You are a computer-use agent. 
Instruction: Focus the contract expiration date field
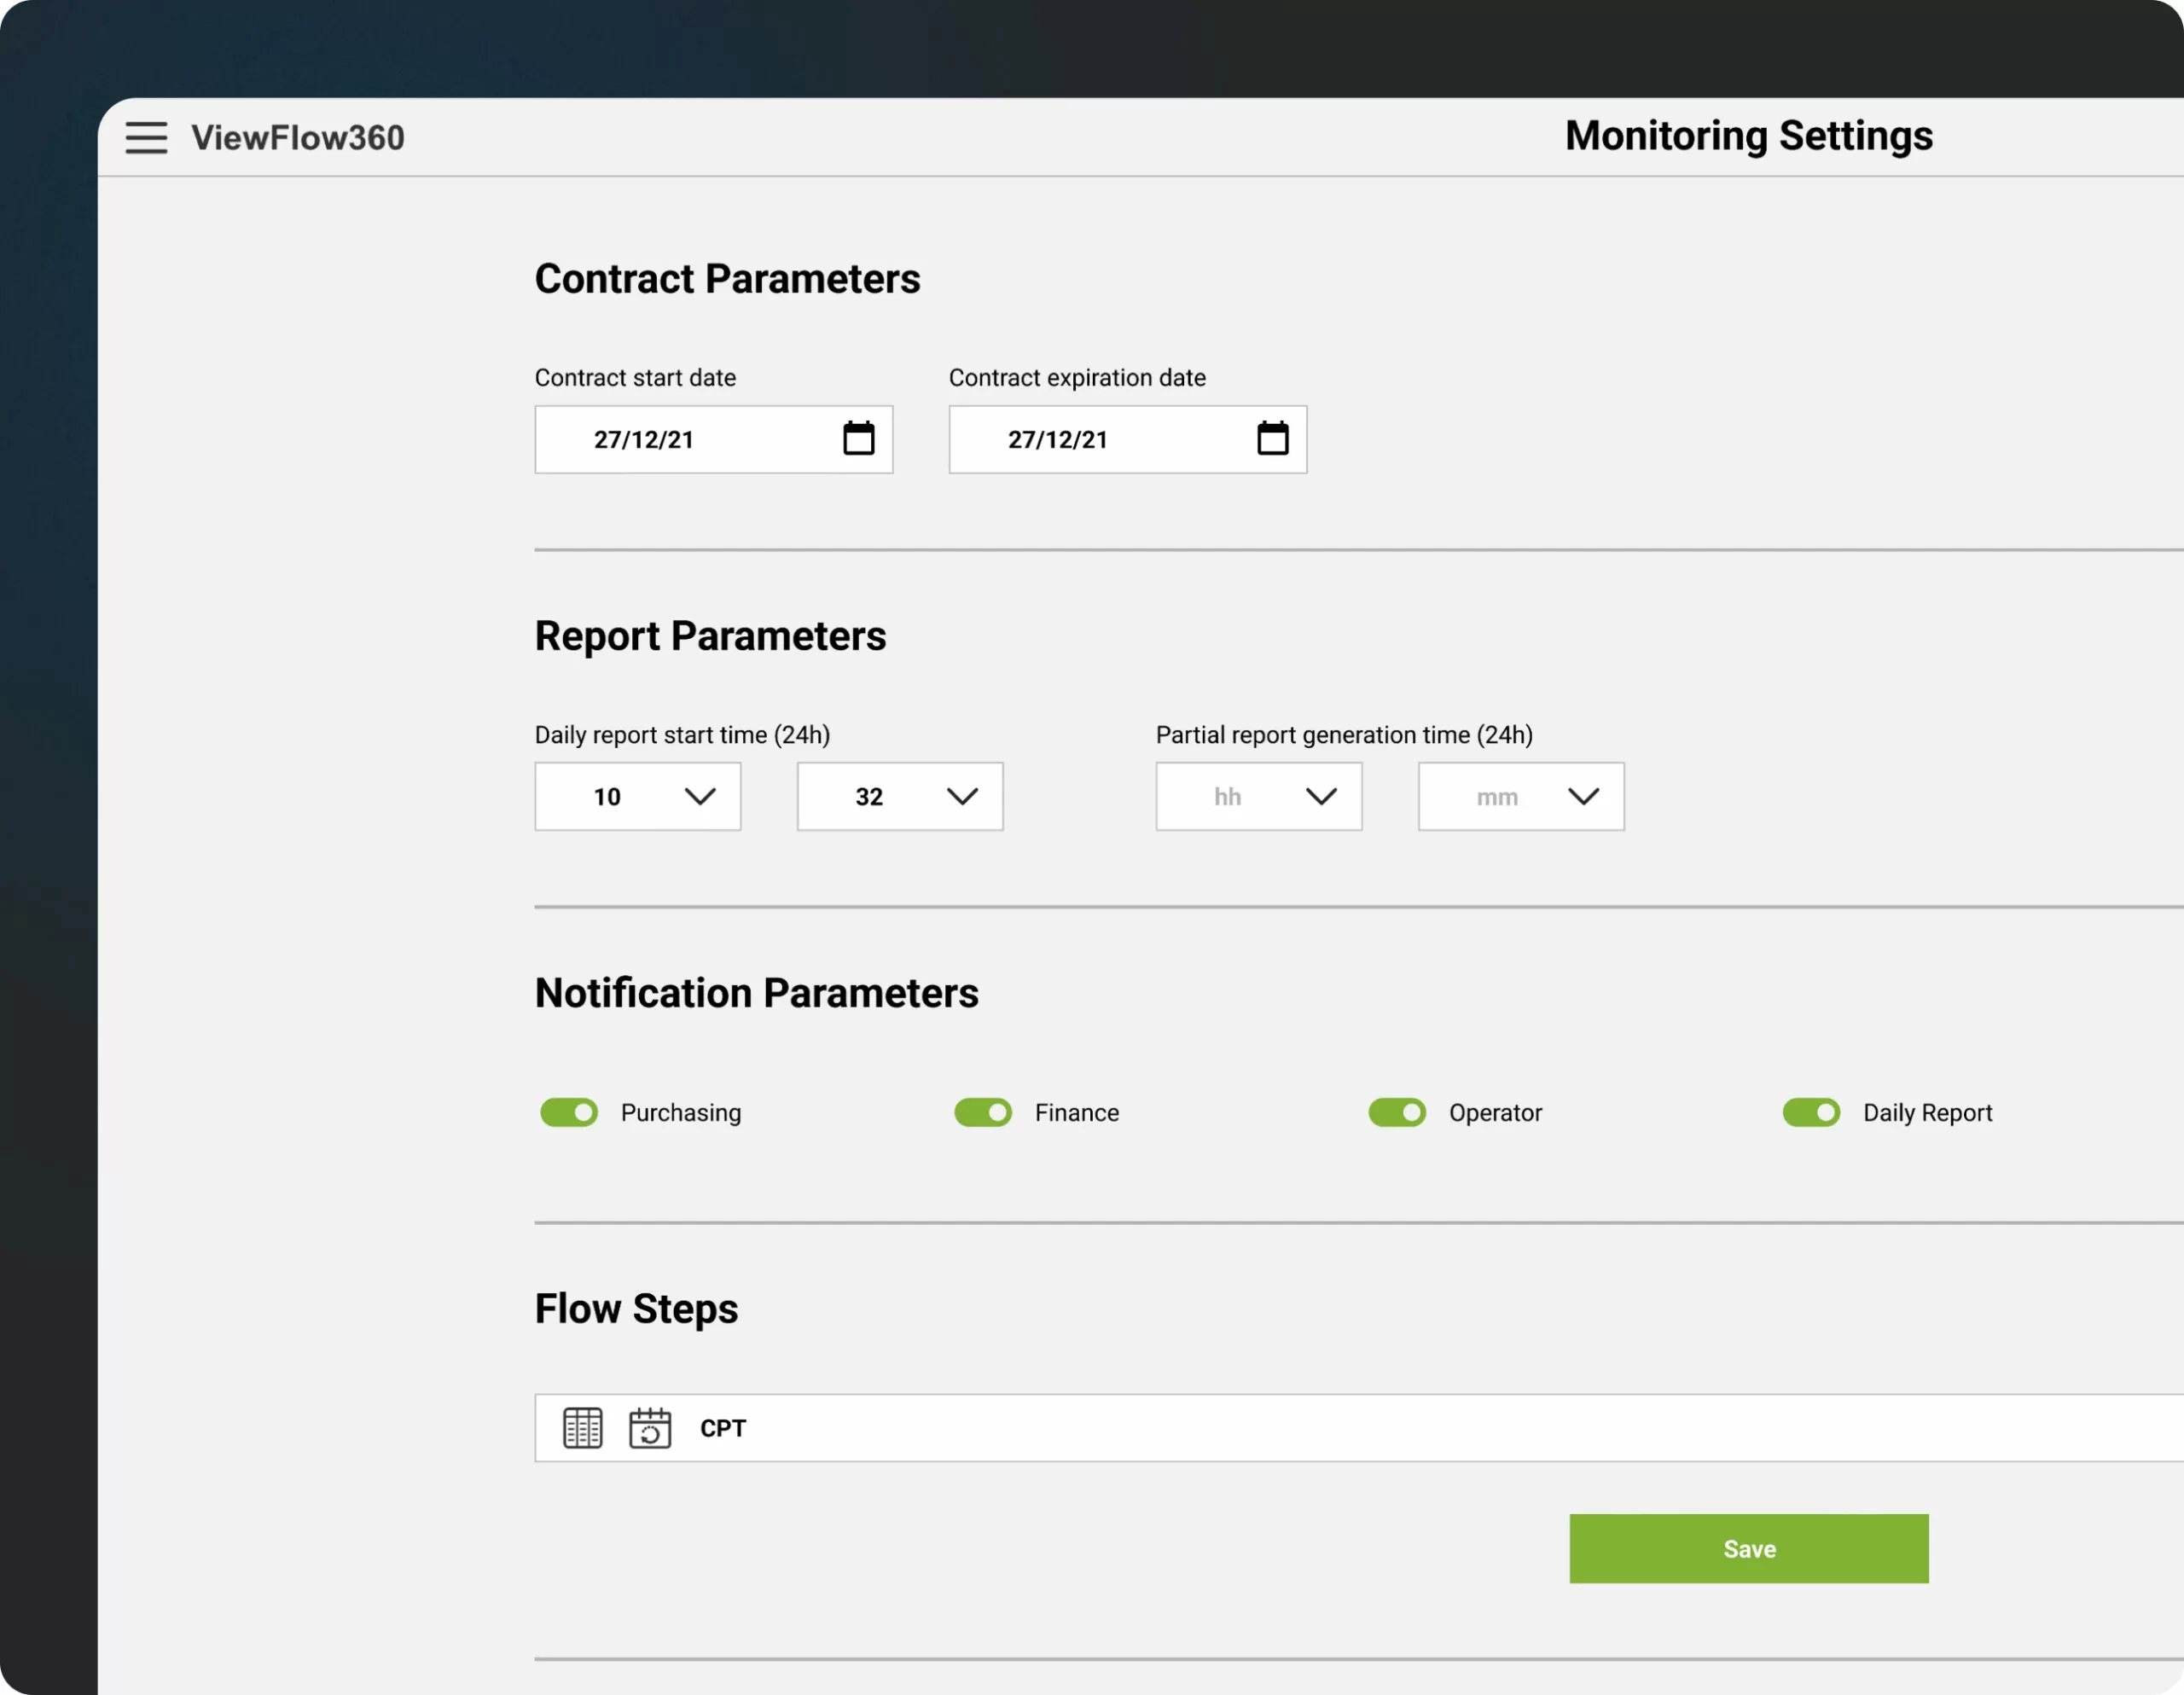point(1128,439)
